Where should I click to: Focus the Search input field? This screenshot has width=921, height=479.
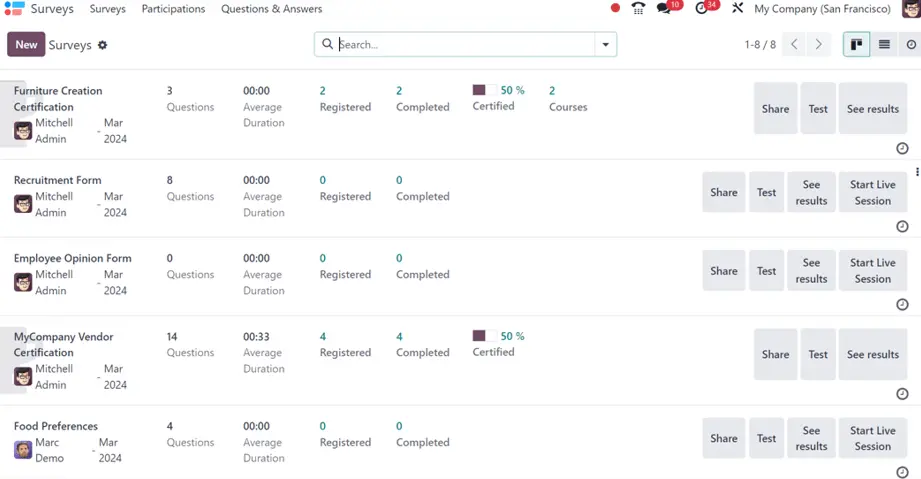(x=465, y=45)
